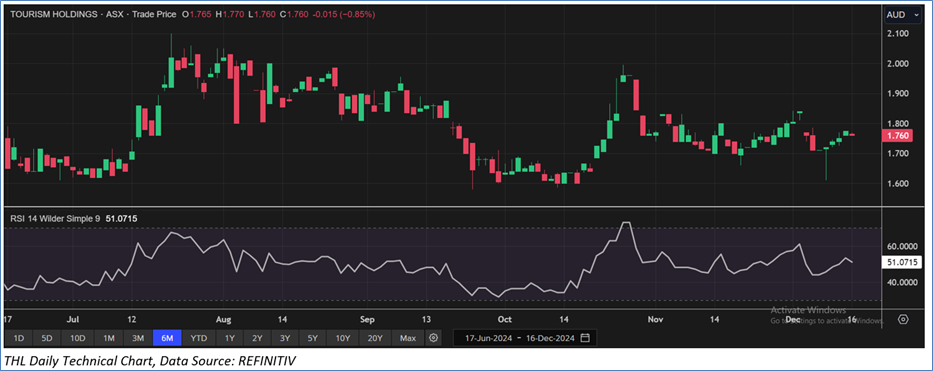Screen dimensions: 933x371
Task: Open axis settings icon at bottom right
Action: 903,320
